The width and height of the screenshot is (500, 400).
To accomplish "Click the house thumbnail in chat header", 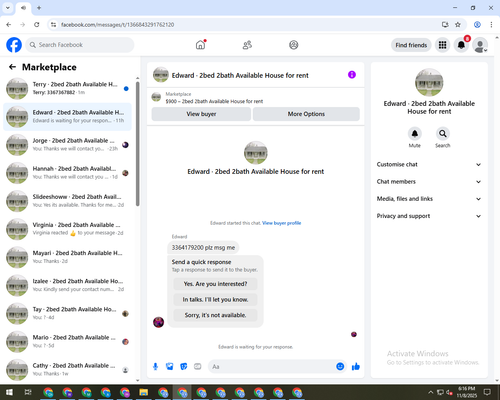I will 161,75.
